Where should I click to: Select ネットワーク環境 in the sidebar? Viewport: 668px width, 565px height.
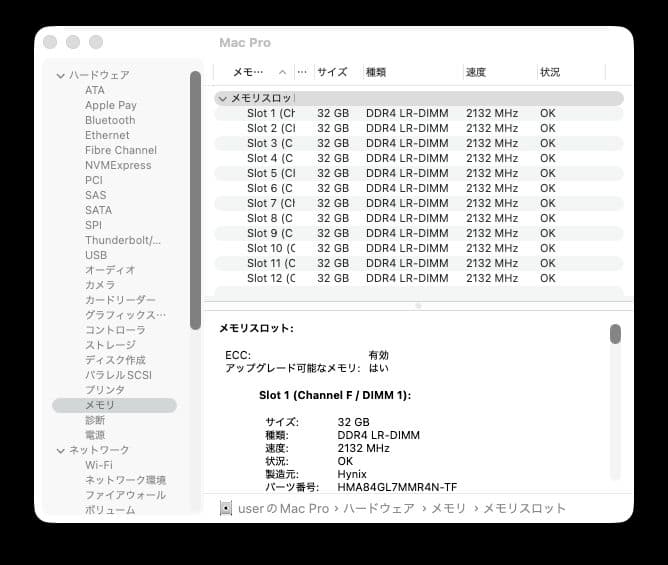125,480
